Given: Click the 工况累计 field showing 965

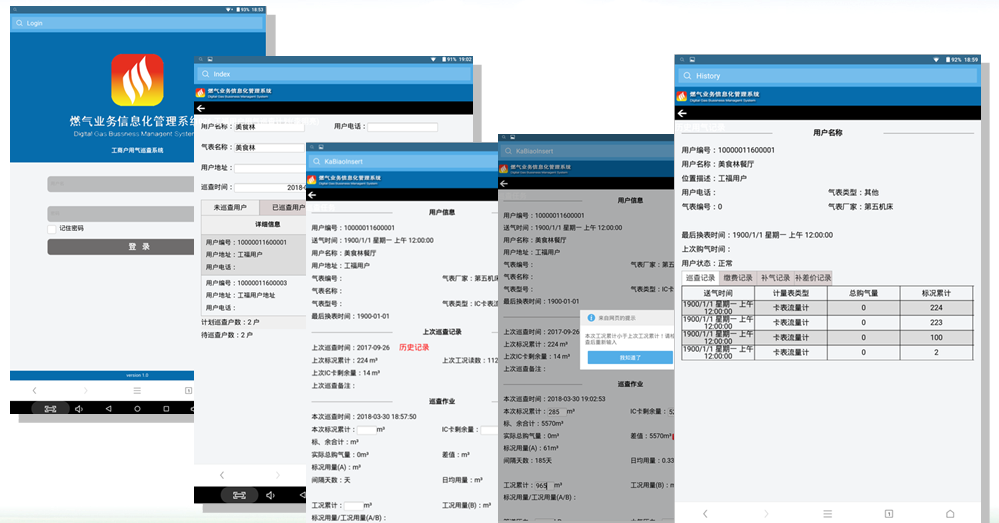Looking at the screenshot, I should pyautogui.click(x=543, y=485).
